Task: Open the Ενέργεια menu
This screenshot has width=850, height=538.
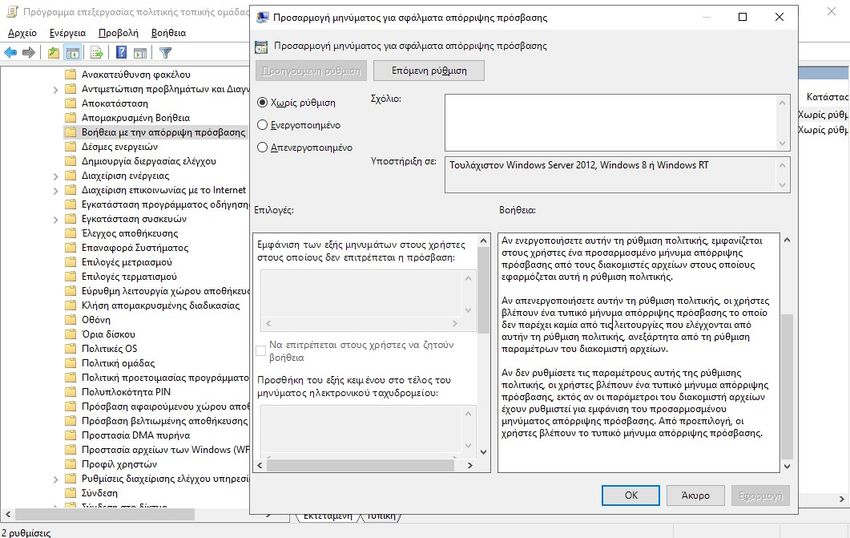Action: 68,33
